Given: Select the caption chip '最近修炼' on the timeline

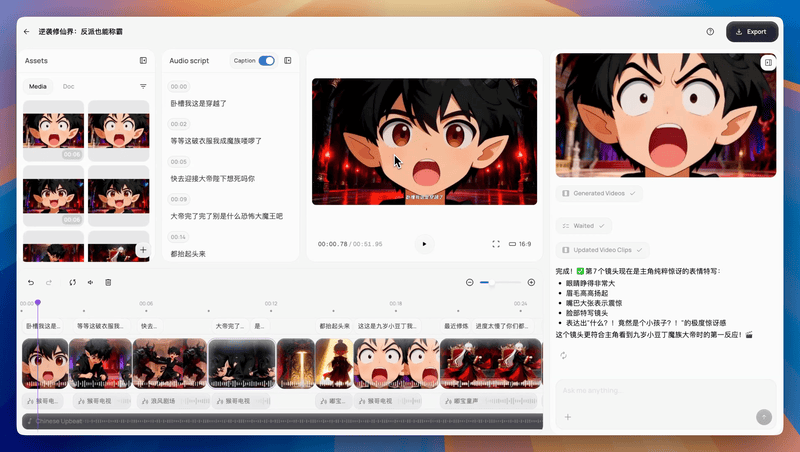Looking at the screenshot, I should click(x=456, y=326).
